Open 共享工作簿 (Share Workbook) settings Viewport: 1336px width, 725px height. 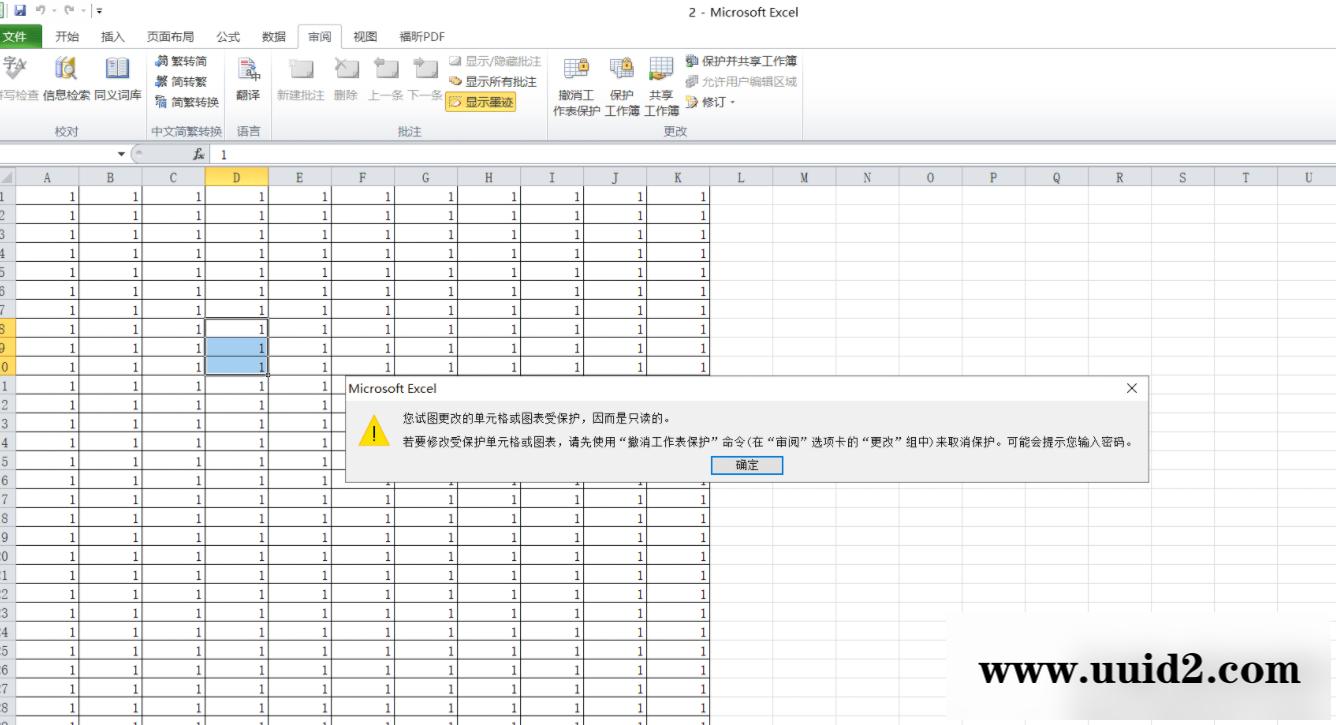tap(661, 83)
